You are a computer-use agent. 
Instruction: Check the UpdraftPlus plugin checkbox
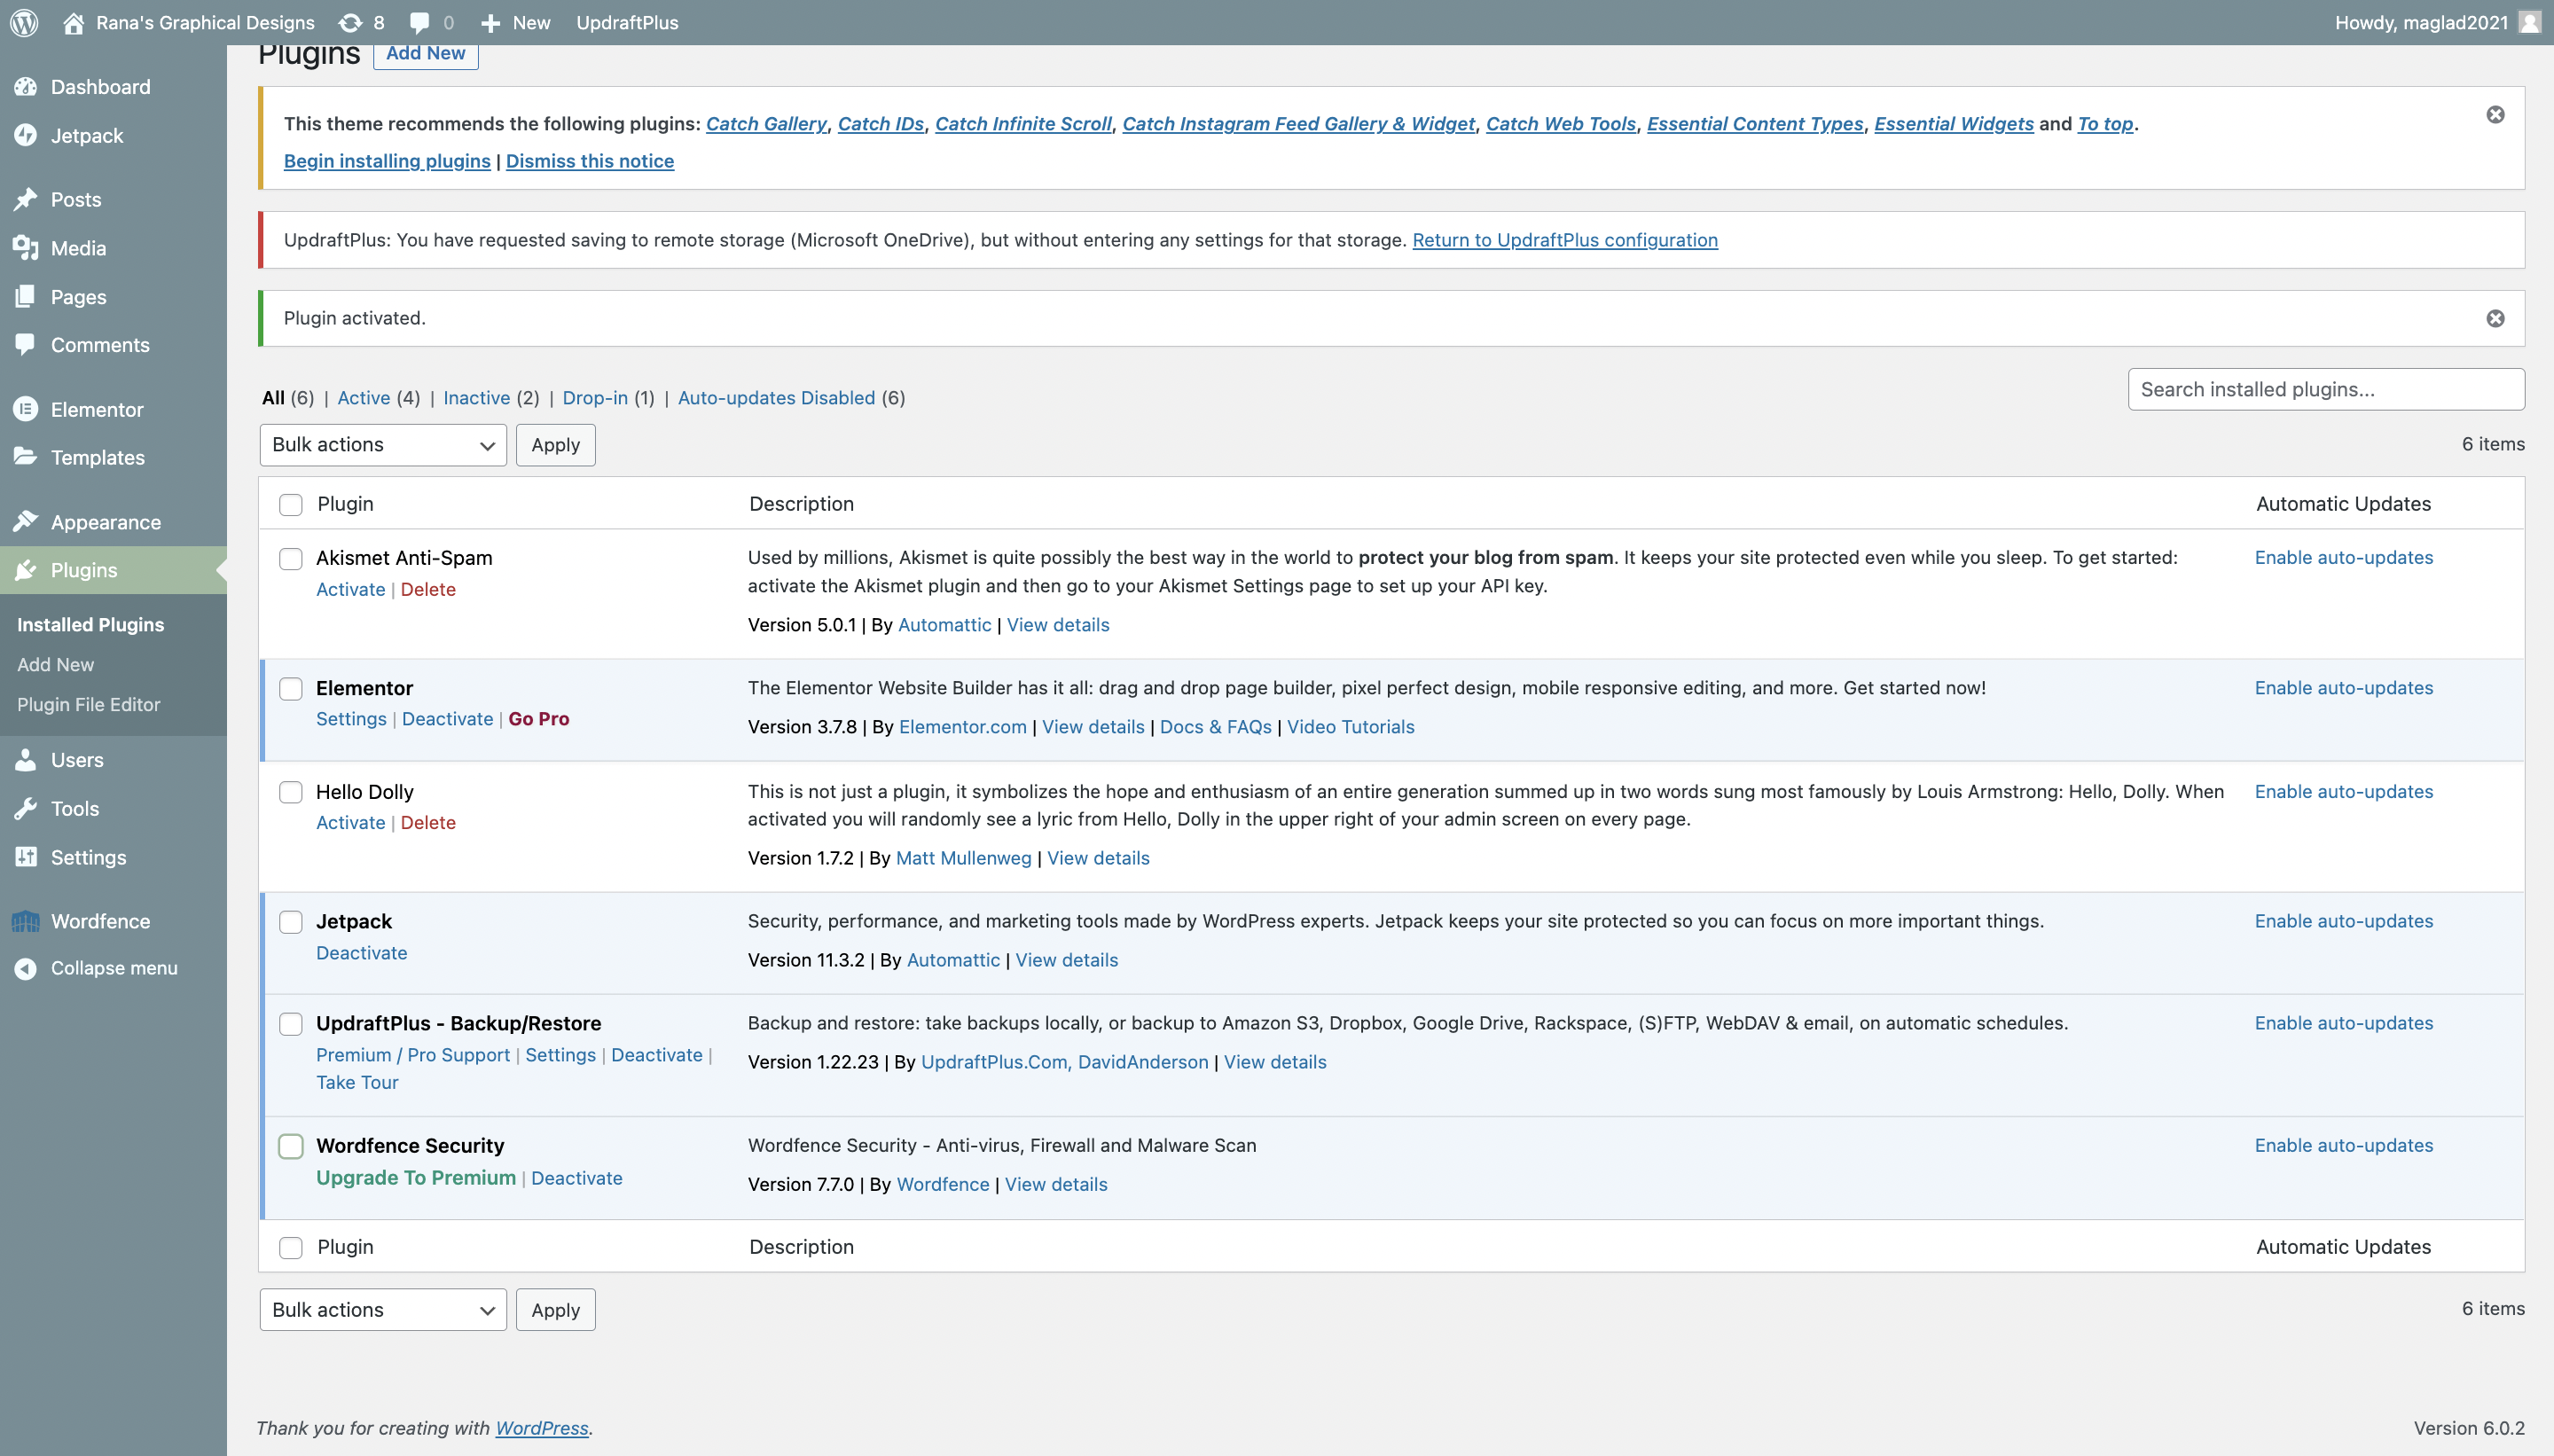click(x=290, y=1024)
